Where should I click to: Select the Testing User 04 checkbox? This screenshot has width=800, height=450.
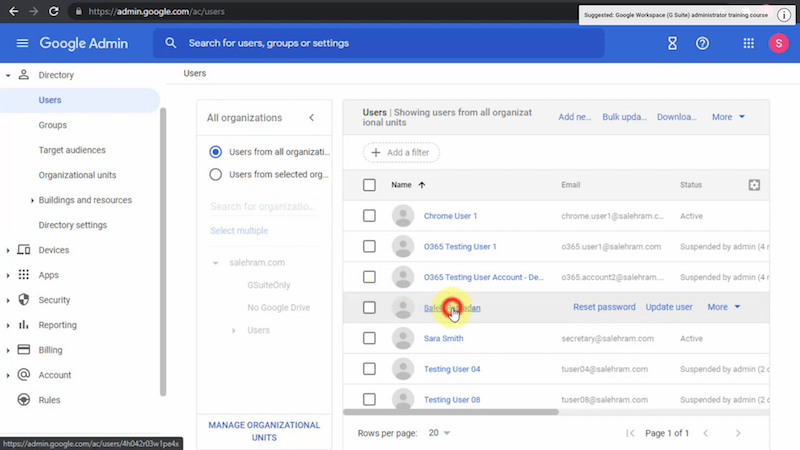(369, 369)
